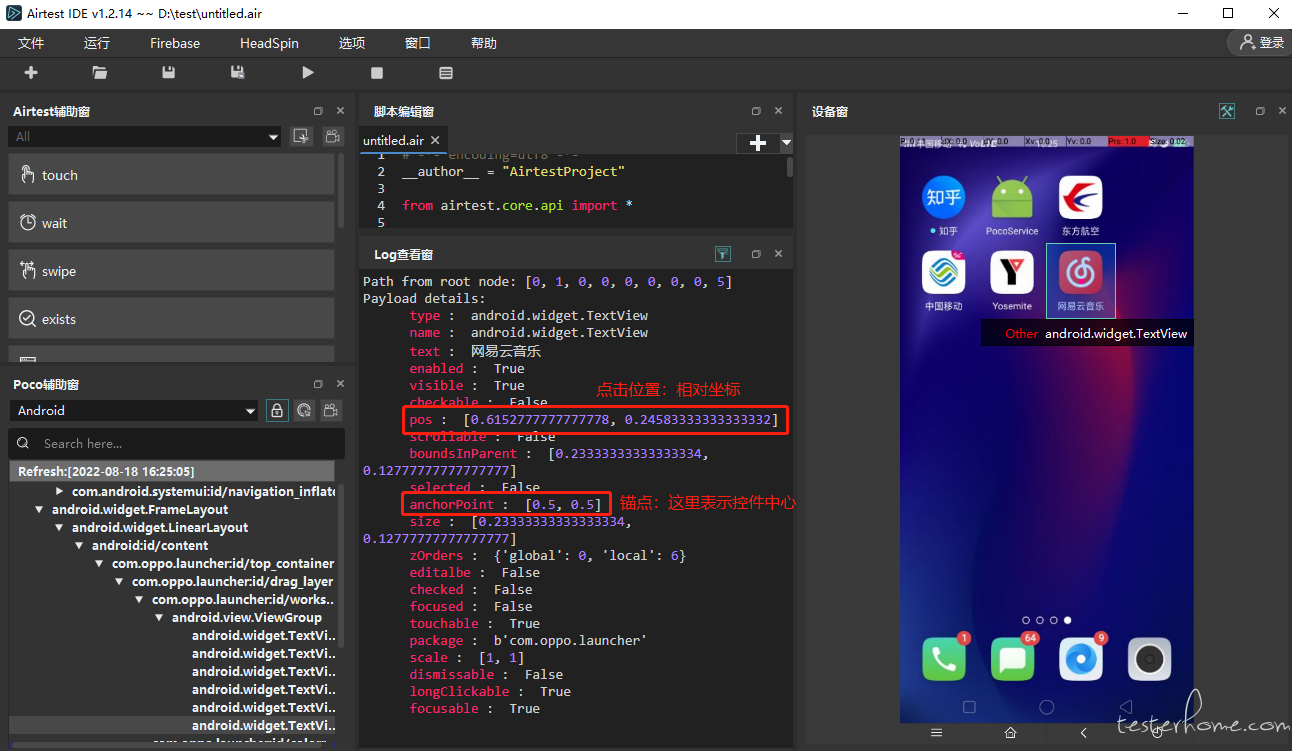Image resolution: width=1292 pixels, height=751 pixels.
Task: Click the device tools wrench icon
Action: [x=1227, y=111]
